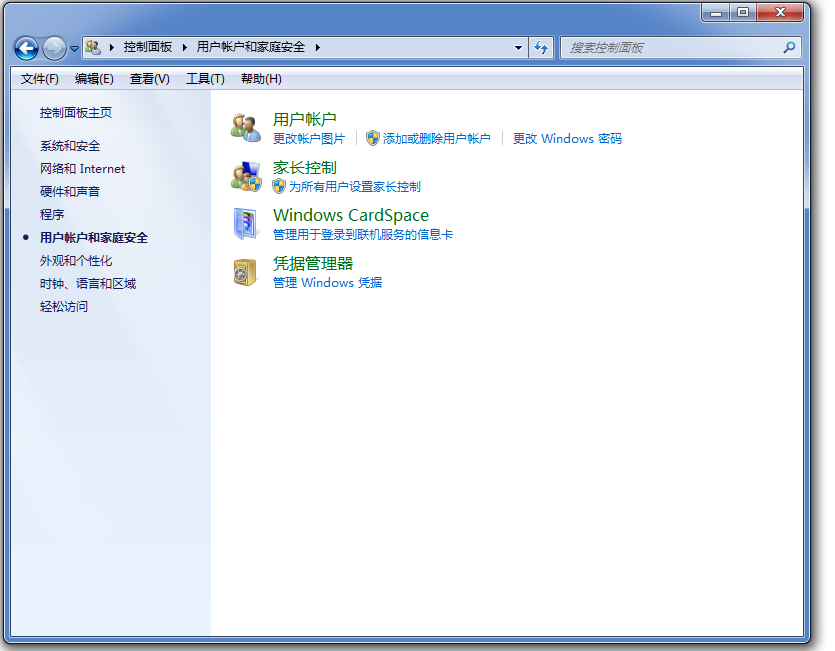Click 更改 Windows 密码 link

click(567, 139)
